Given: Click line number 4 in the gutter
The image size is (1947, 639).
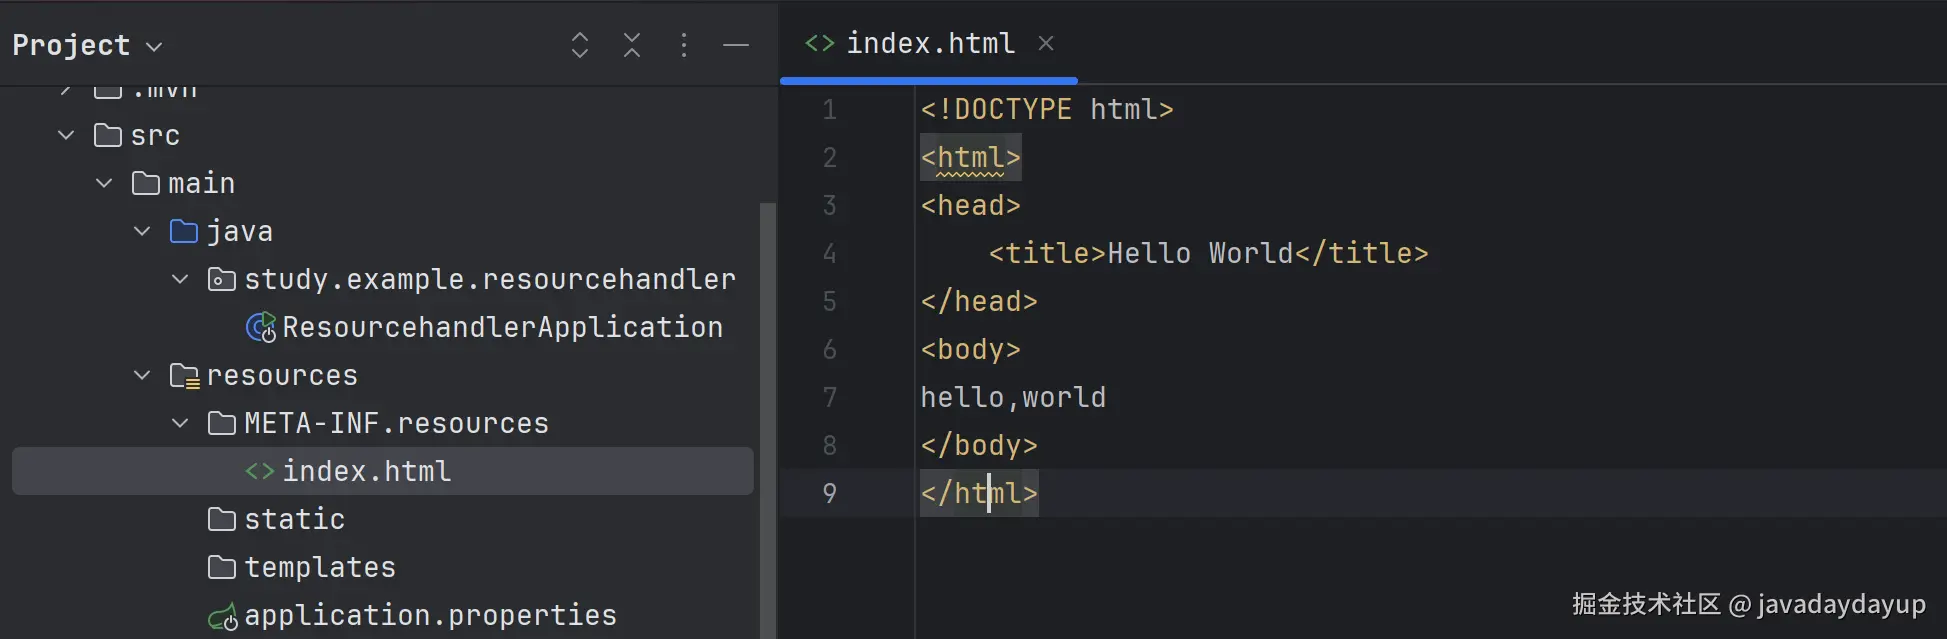Looking at the screenshot, I should coord(829,254).
